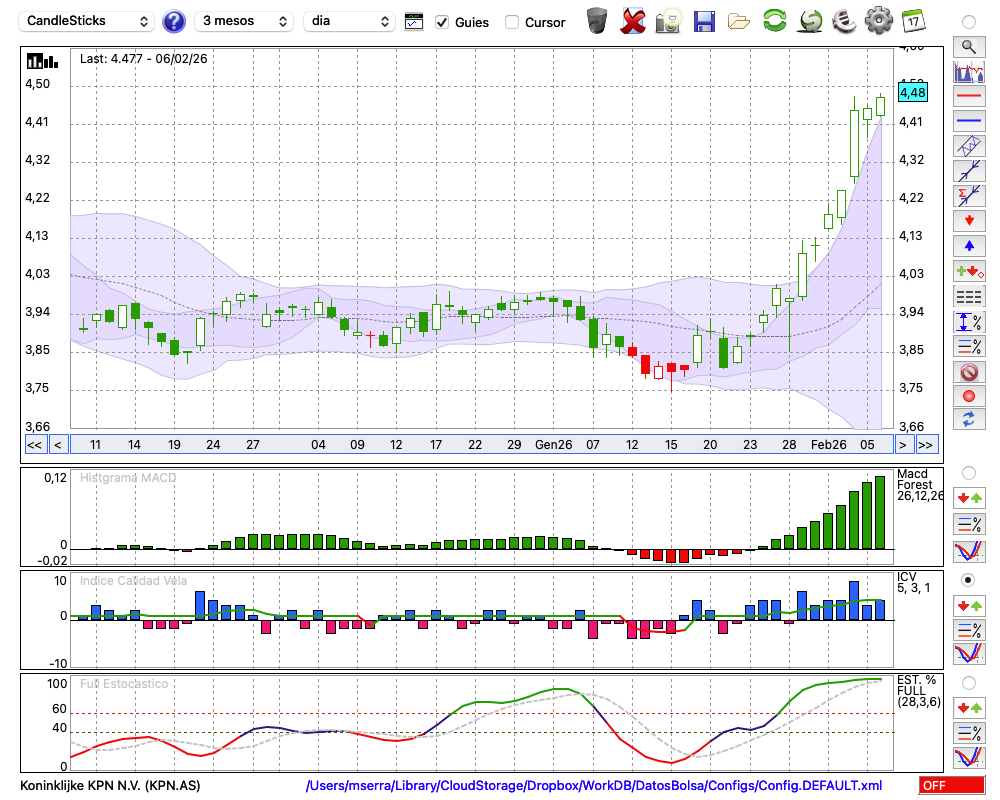Open the 3 mesos period dropdown
The height and width of the screenshot is (800, 1000).
tap(243, 21)
